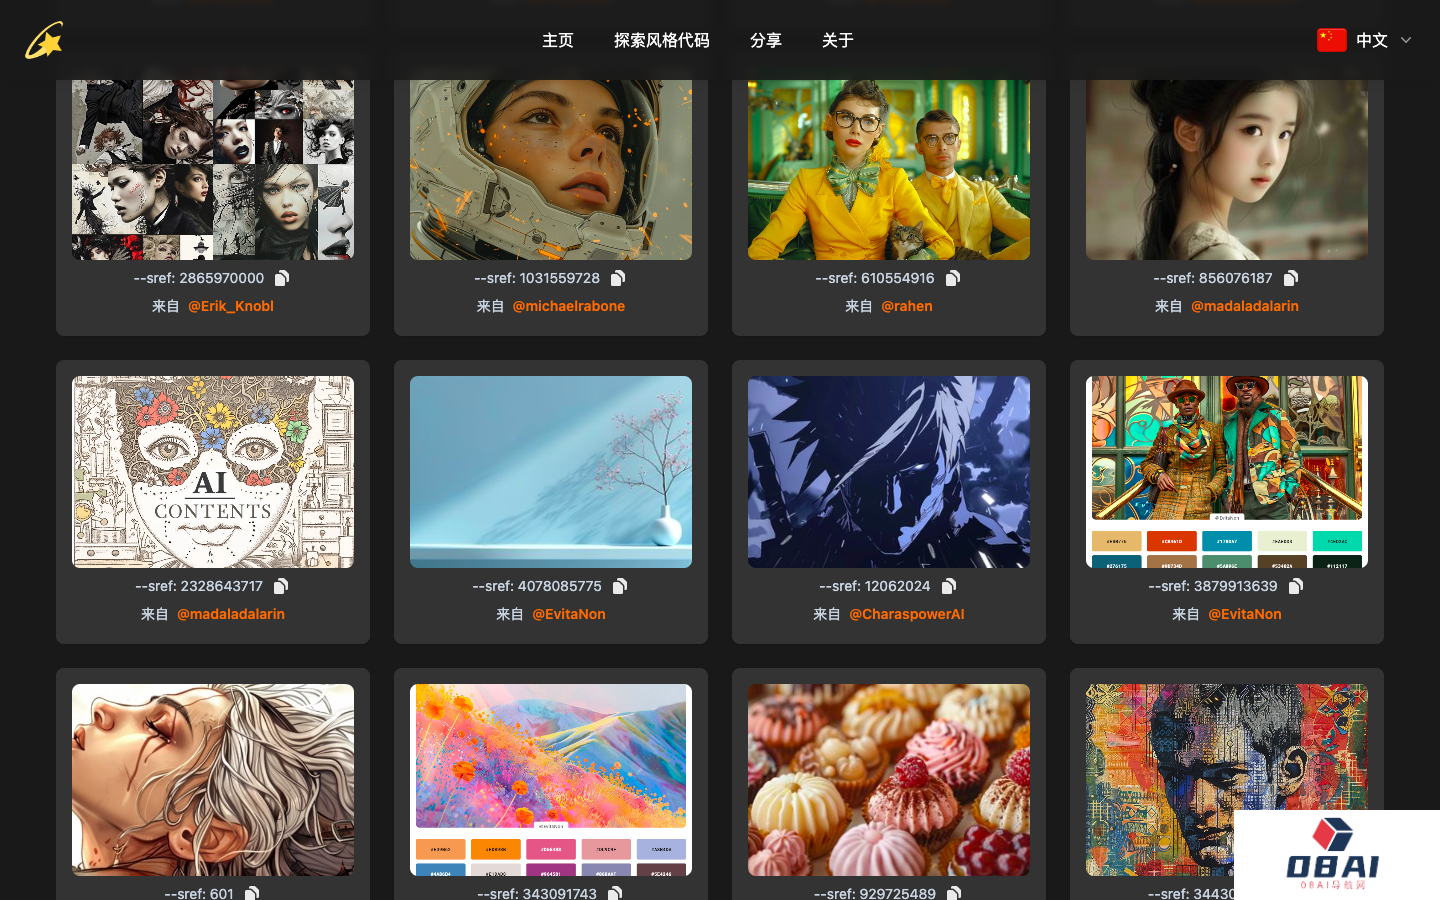The image size is (1440, 900).
Task: Click the Chinese flag language selector
Action: [x=1331, y=40]
